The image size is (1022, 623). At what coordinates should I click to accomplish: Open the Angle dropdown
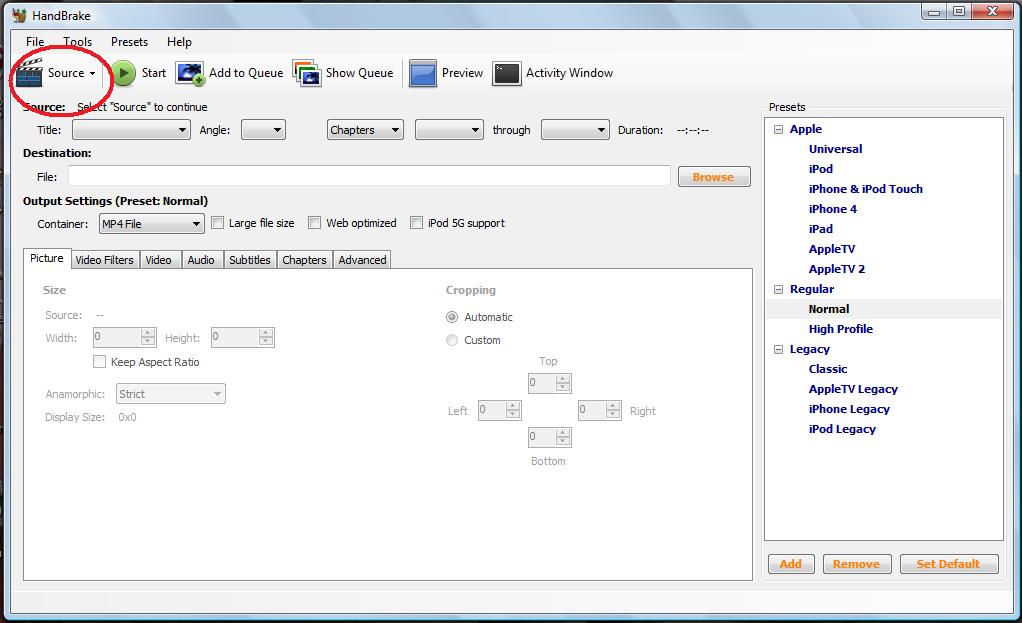click(263, 130)
